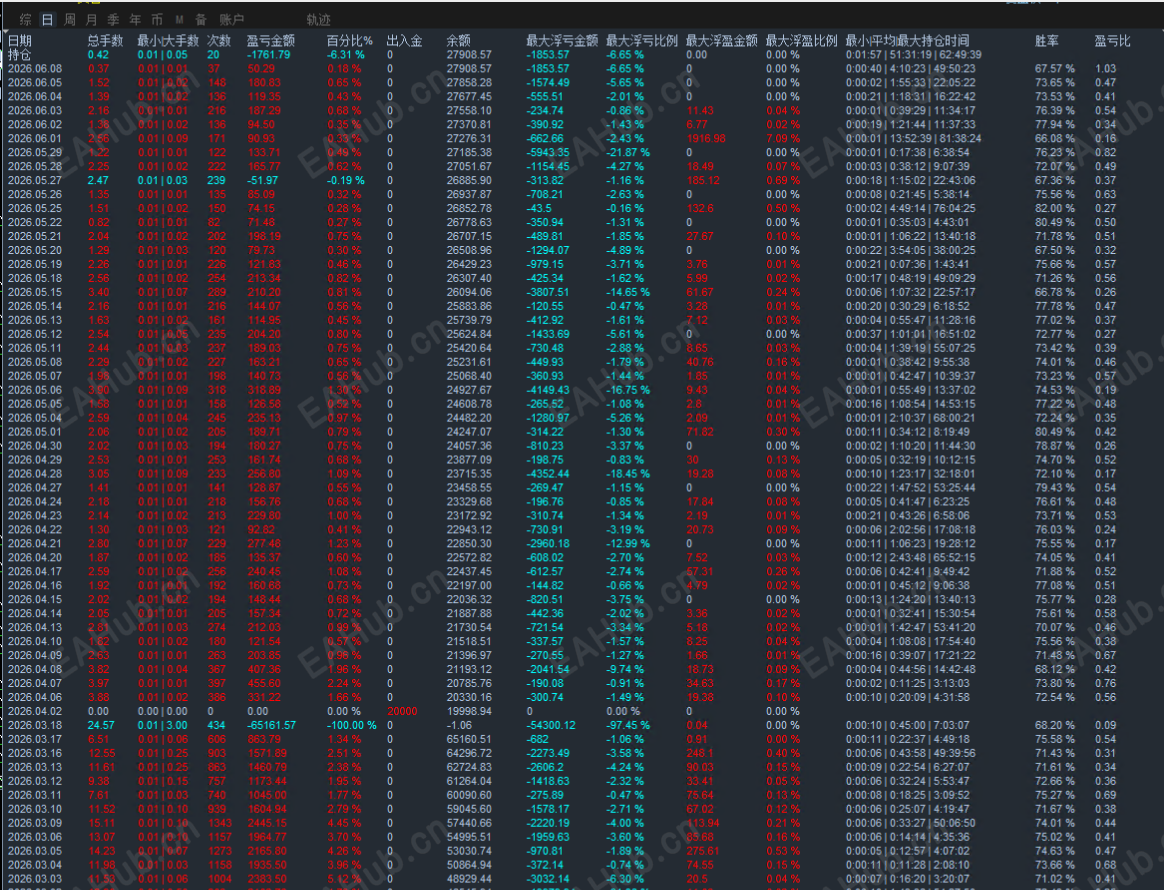Viewport: 1164px width, 890px height.
Task: Select the 日 daily tab
Action: 48,20
